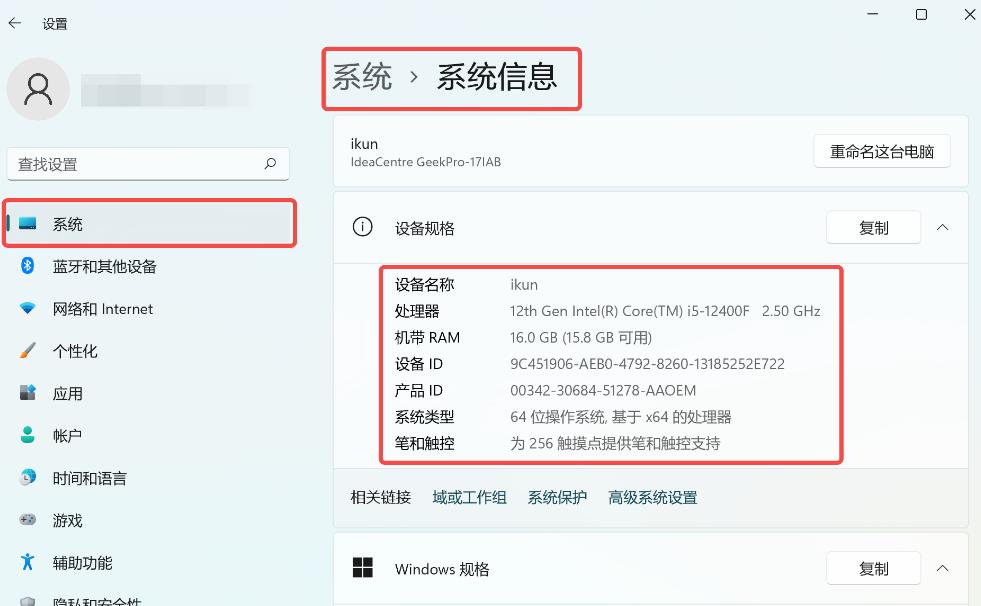This screenshot has height=606, width=981.
Task: Copy device specifications with 复制 button
Action: pyautogui.click(x=873, y=228)
